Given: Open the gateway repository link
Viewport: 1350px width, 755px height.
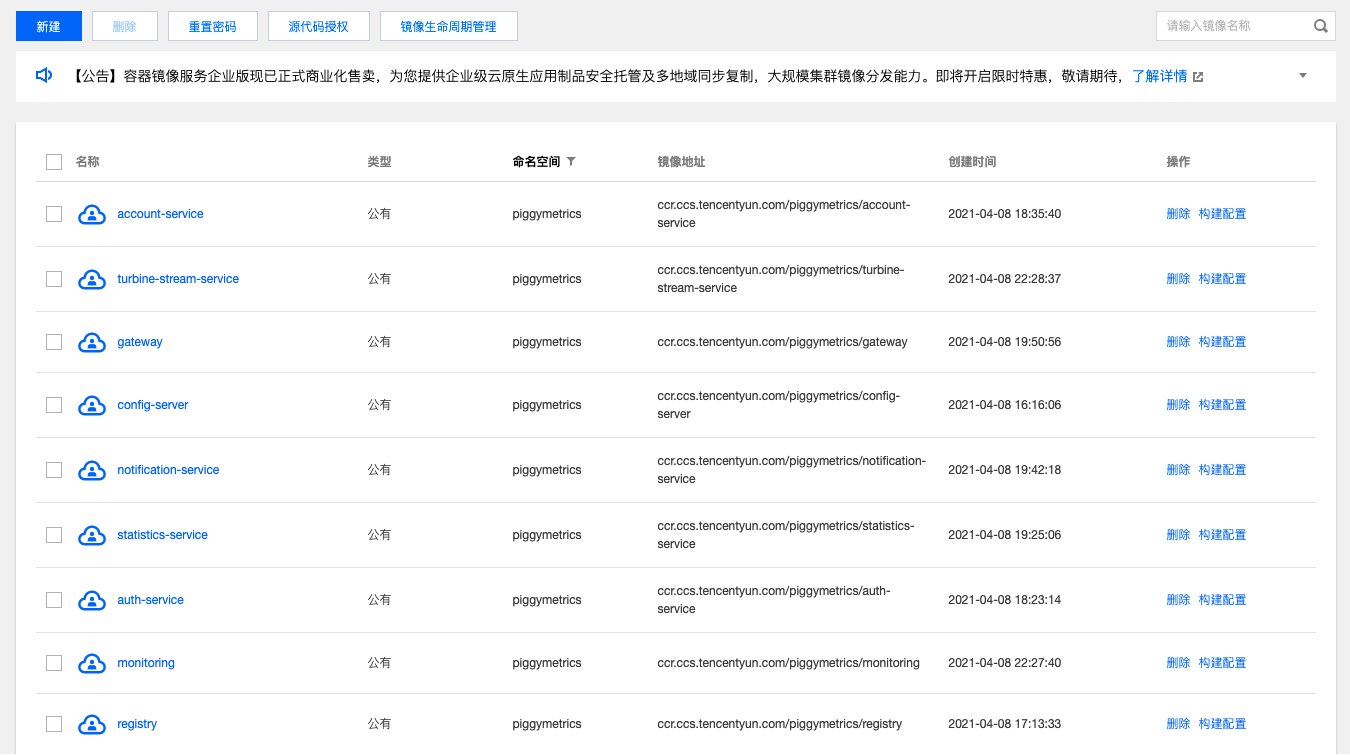Looking at the screenshot, I should pos(140,342).
